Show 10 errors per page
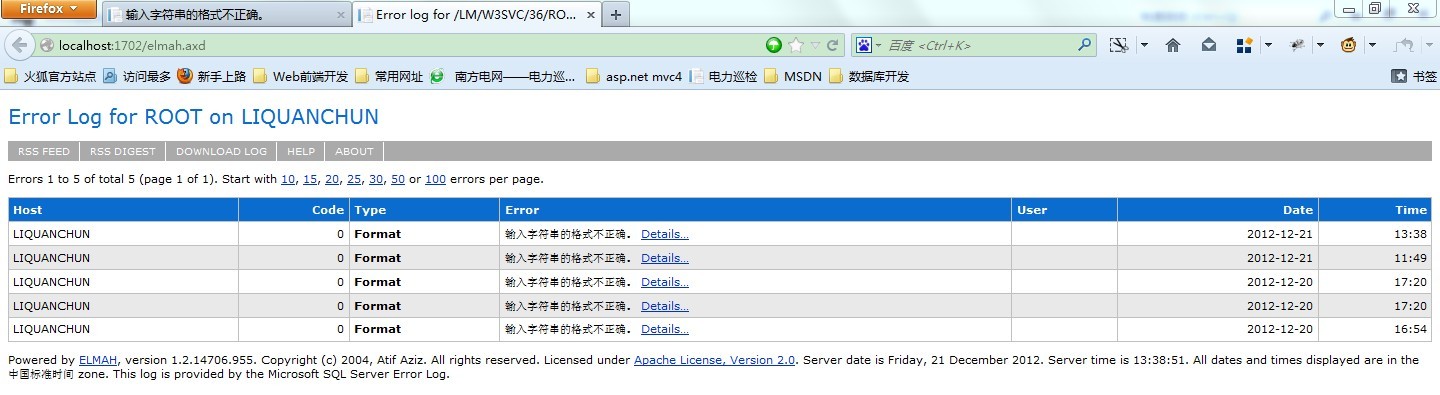The width and height of the screenshot is (1440, 395). tap(288, 180)
